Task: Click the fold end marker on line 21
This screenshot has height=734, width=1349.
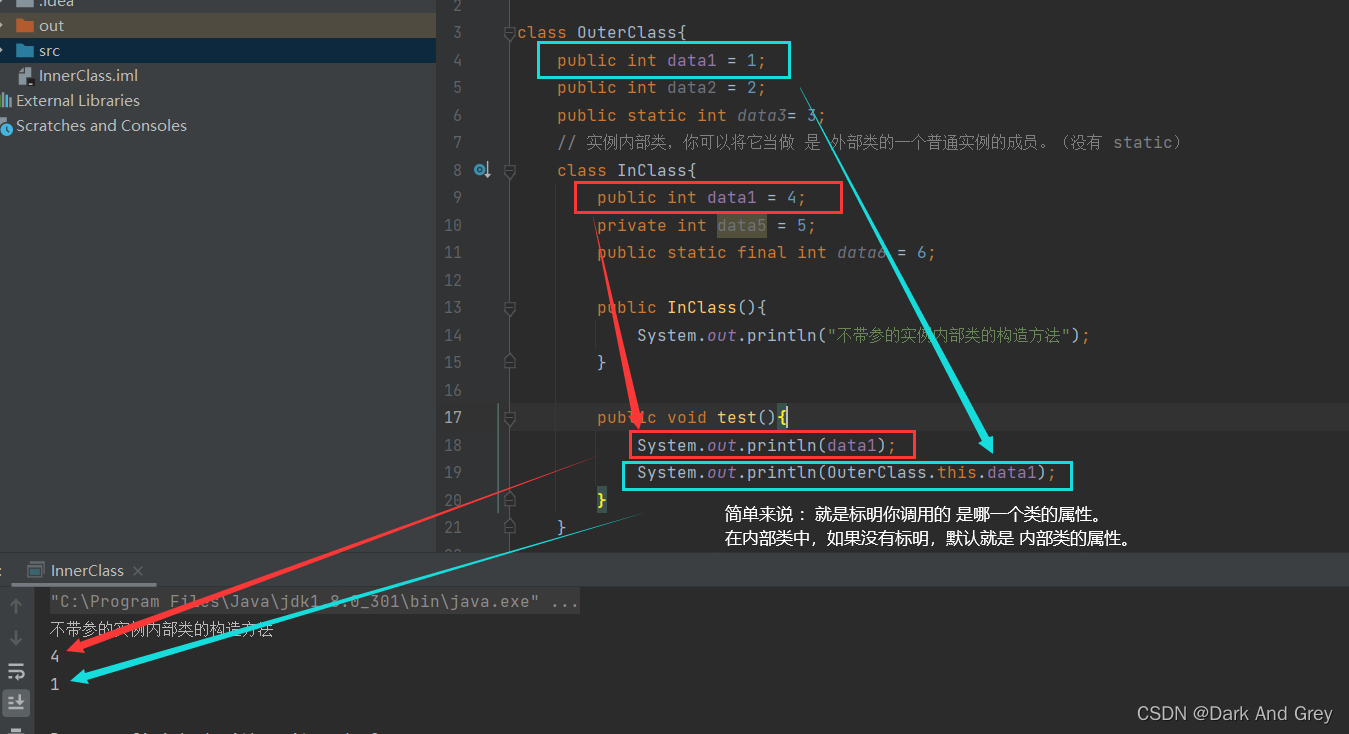Action: pos(510,526)
